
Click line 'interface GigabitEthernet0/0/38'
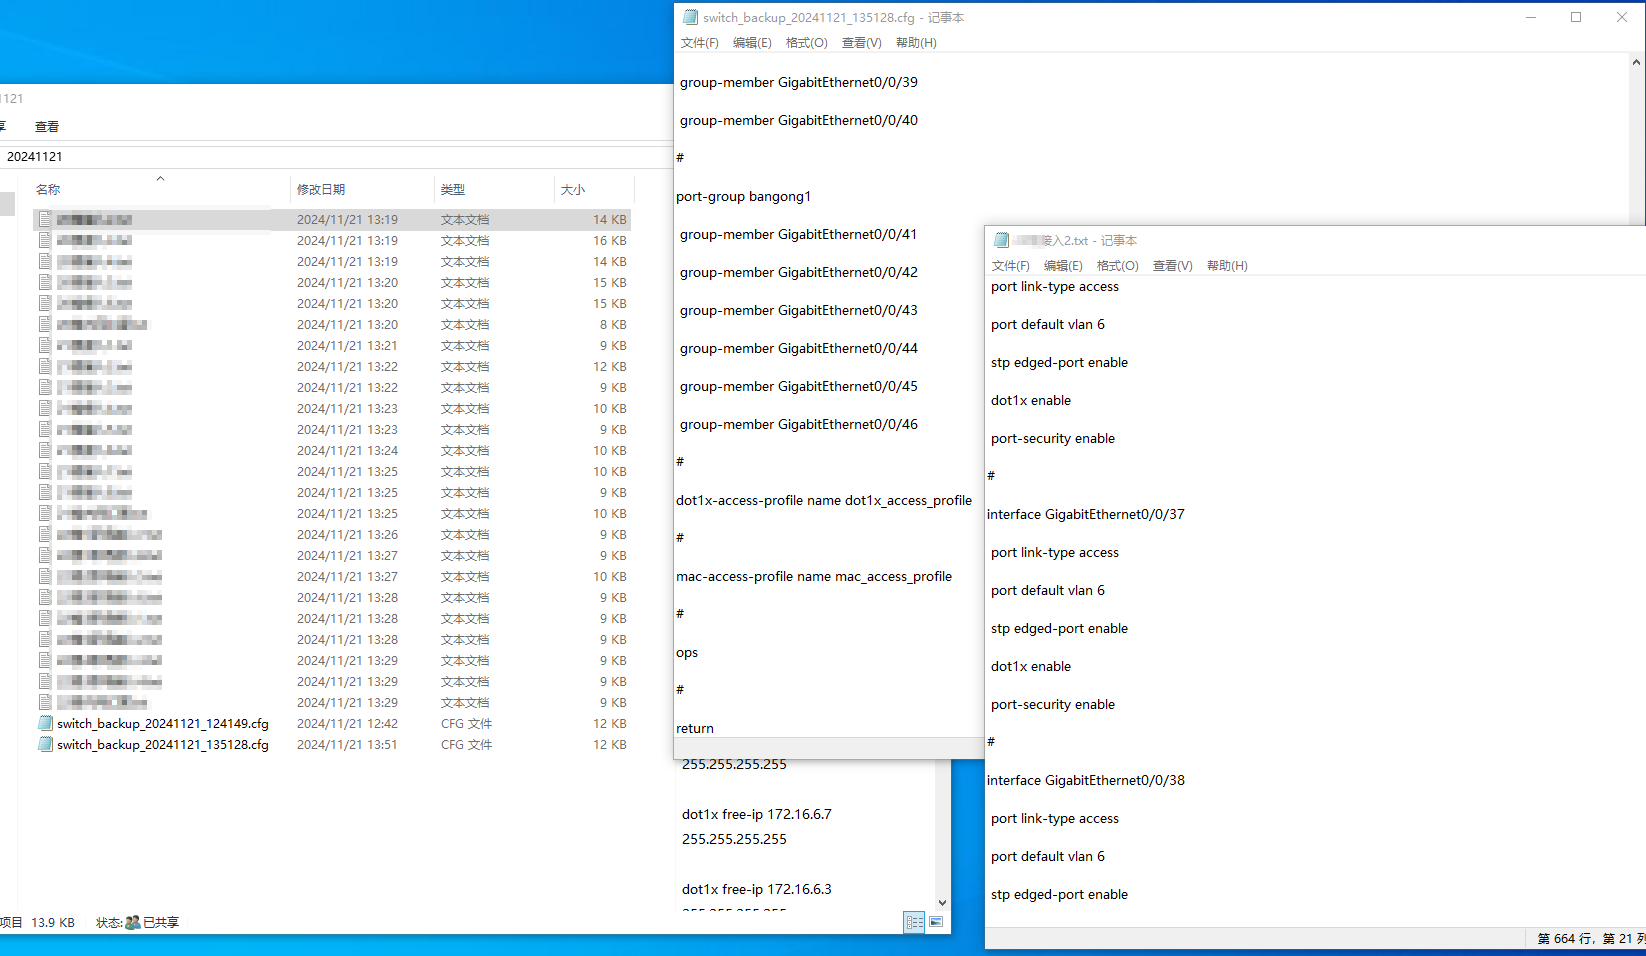1086,781
